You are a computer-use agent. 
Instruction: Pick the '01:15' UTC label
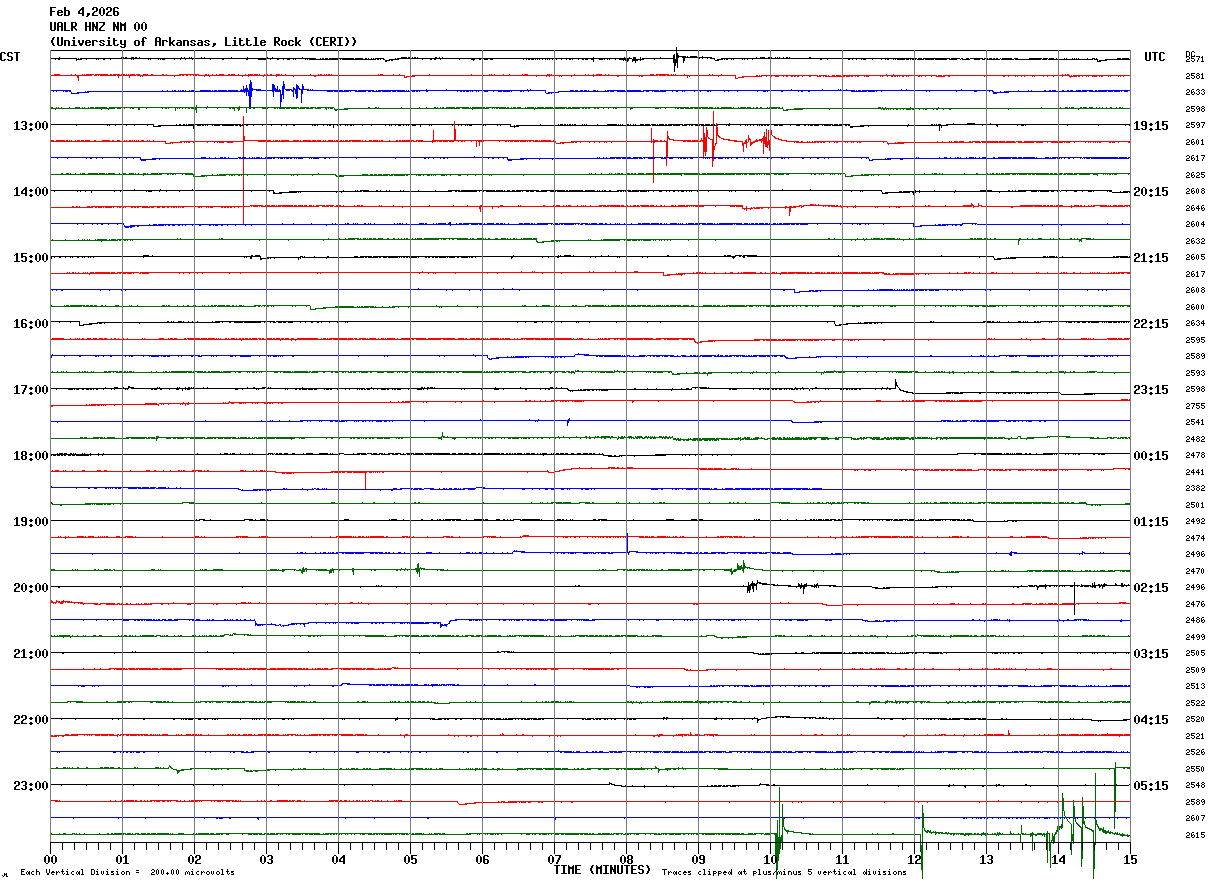pos(1151,522)
